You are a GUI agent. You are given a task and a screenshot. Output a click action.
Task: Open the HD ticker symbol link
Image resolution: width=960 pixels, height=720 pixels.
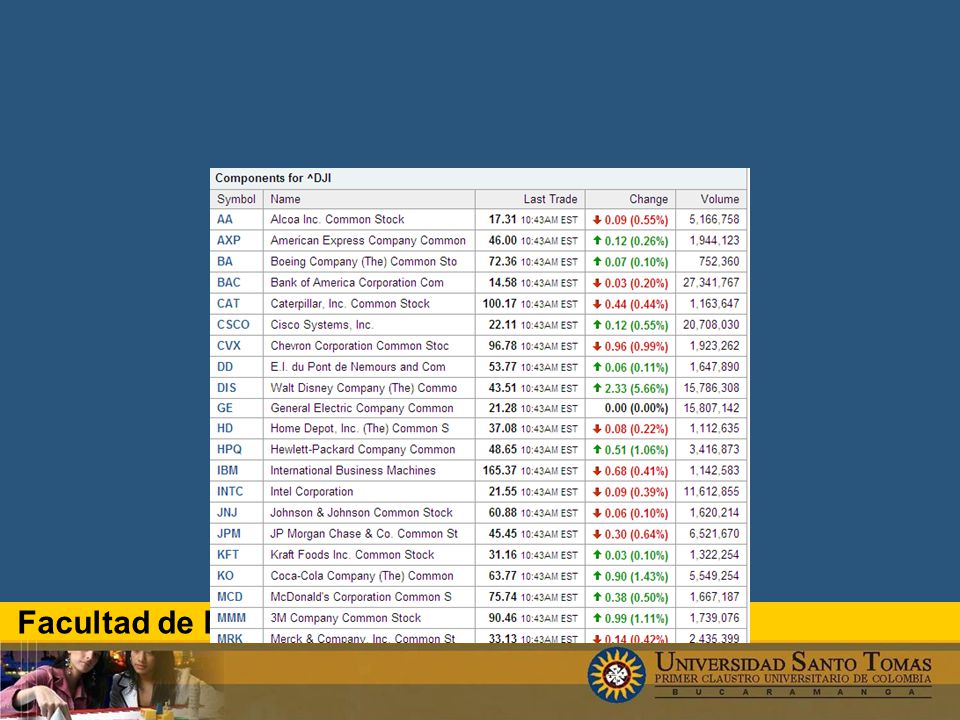(x=225, y=428)
